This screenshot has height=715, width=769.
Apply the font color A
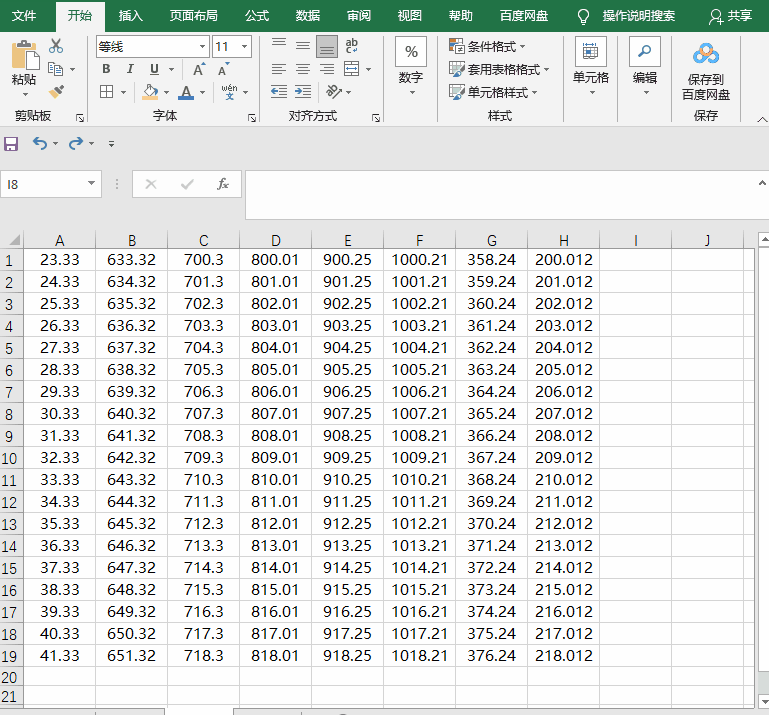tap(186, 92)
